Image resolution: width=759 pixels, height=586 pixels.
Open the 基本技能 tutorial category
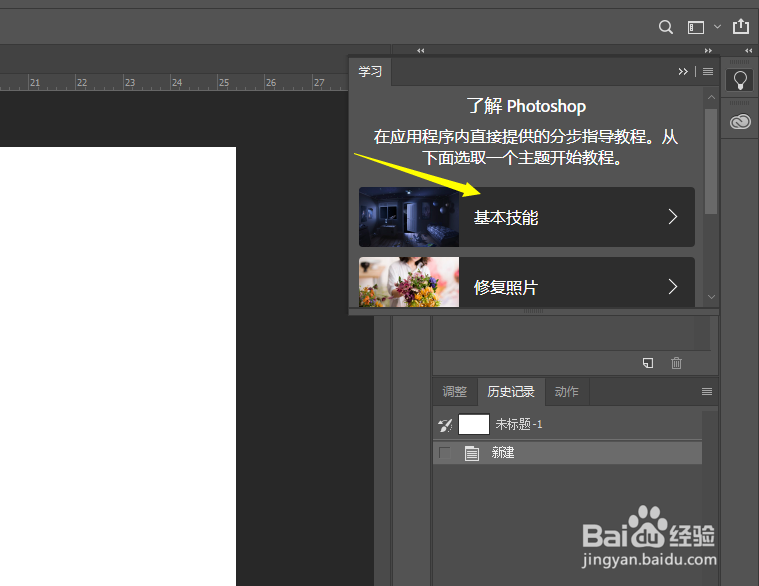(x=527, y=217)
